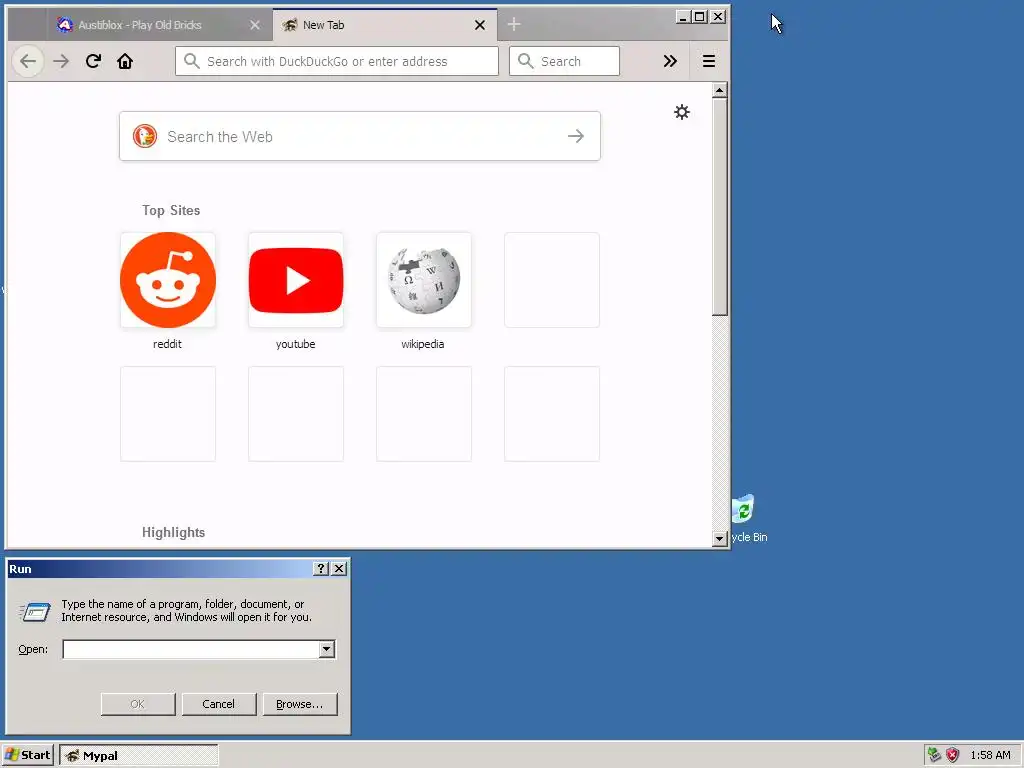This screenshot has height=768, width=1024.
Task: Close the New Tab tab
Action: [x=480, y=25]
